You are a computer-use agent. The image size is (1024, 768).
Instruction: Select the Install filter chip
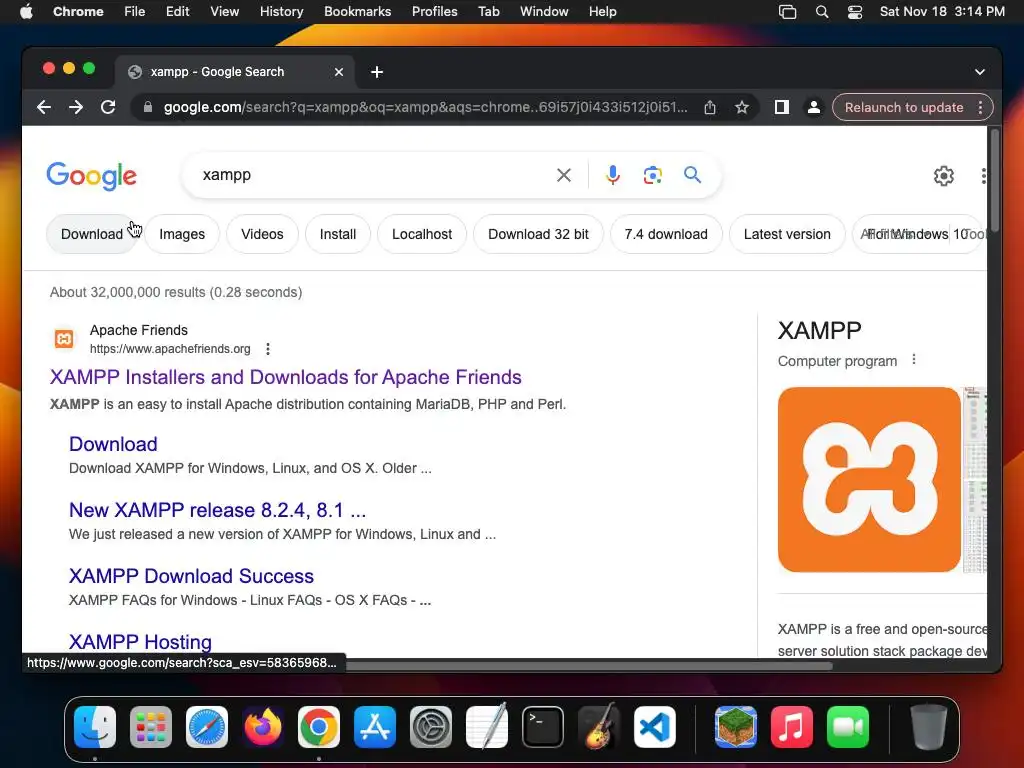point(338,234)
